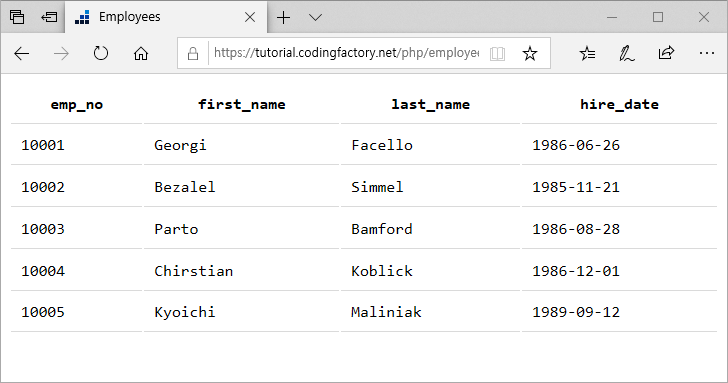Open Settings and more ellipsis menu
This screenshot has height=383, width=728.
tap(707, 53)
